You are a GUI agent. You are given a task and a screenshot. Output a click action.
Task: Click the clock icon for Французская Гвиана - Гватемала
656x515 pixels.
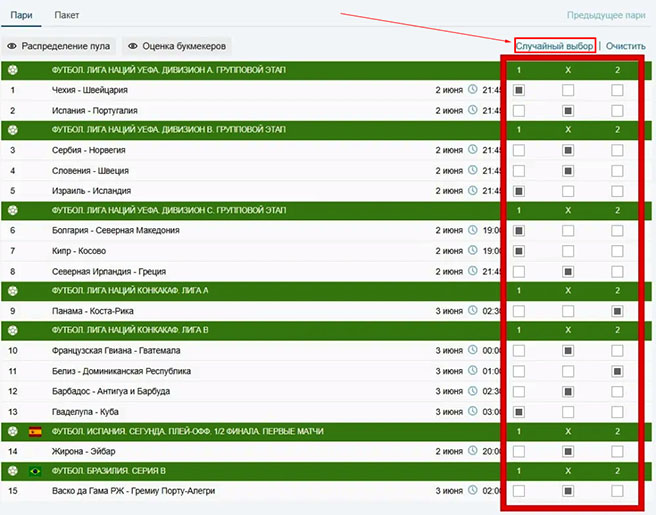coord(472,350)
